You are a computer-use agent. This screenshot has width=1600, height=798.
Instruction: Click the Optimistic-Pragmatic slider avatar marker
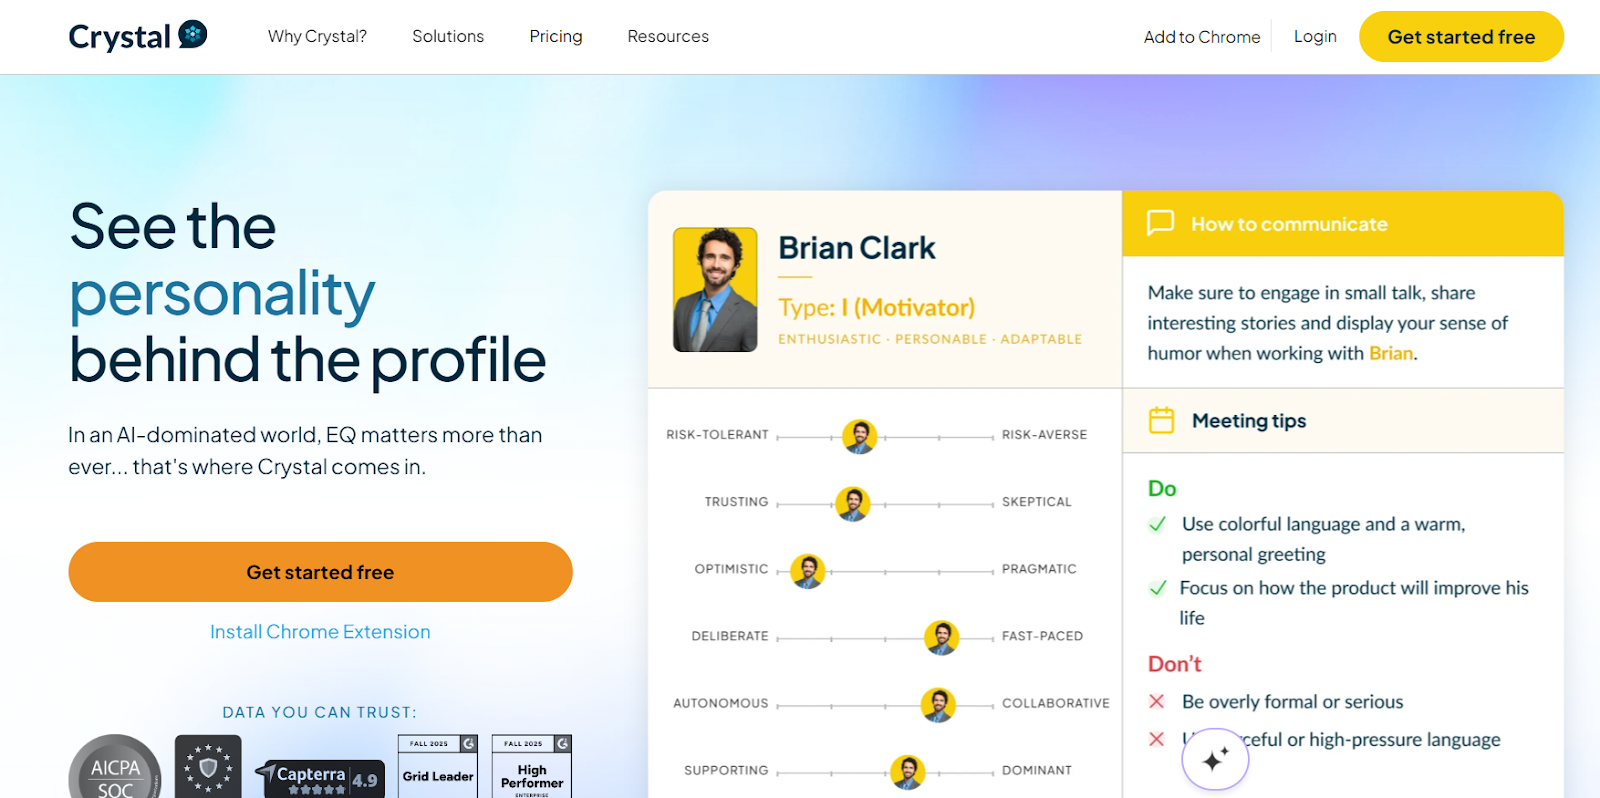[x=807, y=571]
